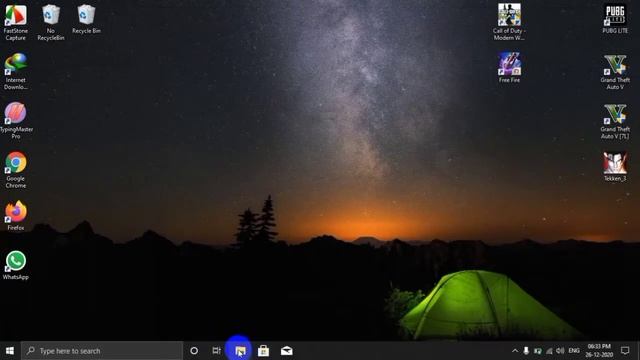
Task: Click the microphone tray icon
Action: tap(526, 351)
